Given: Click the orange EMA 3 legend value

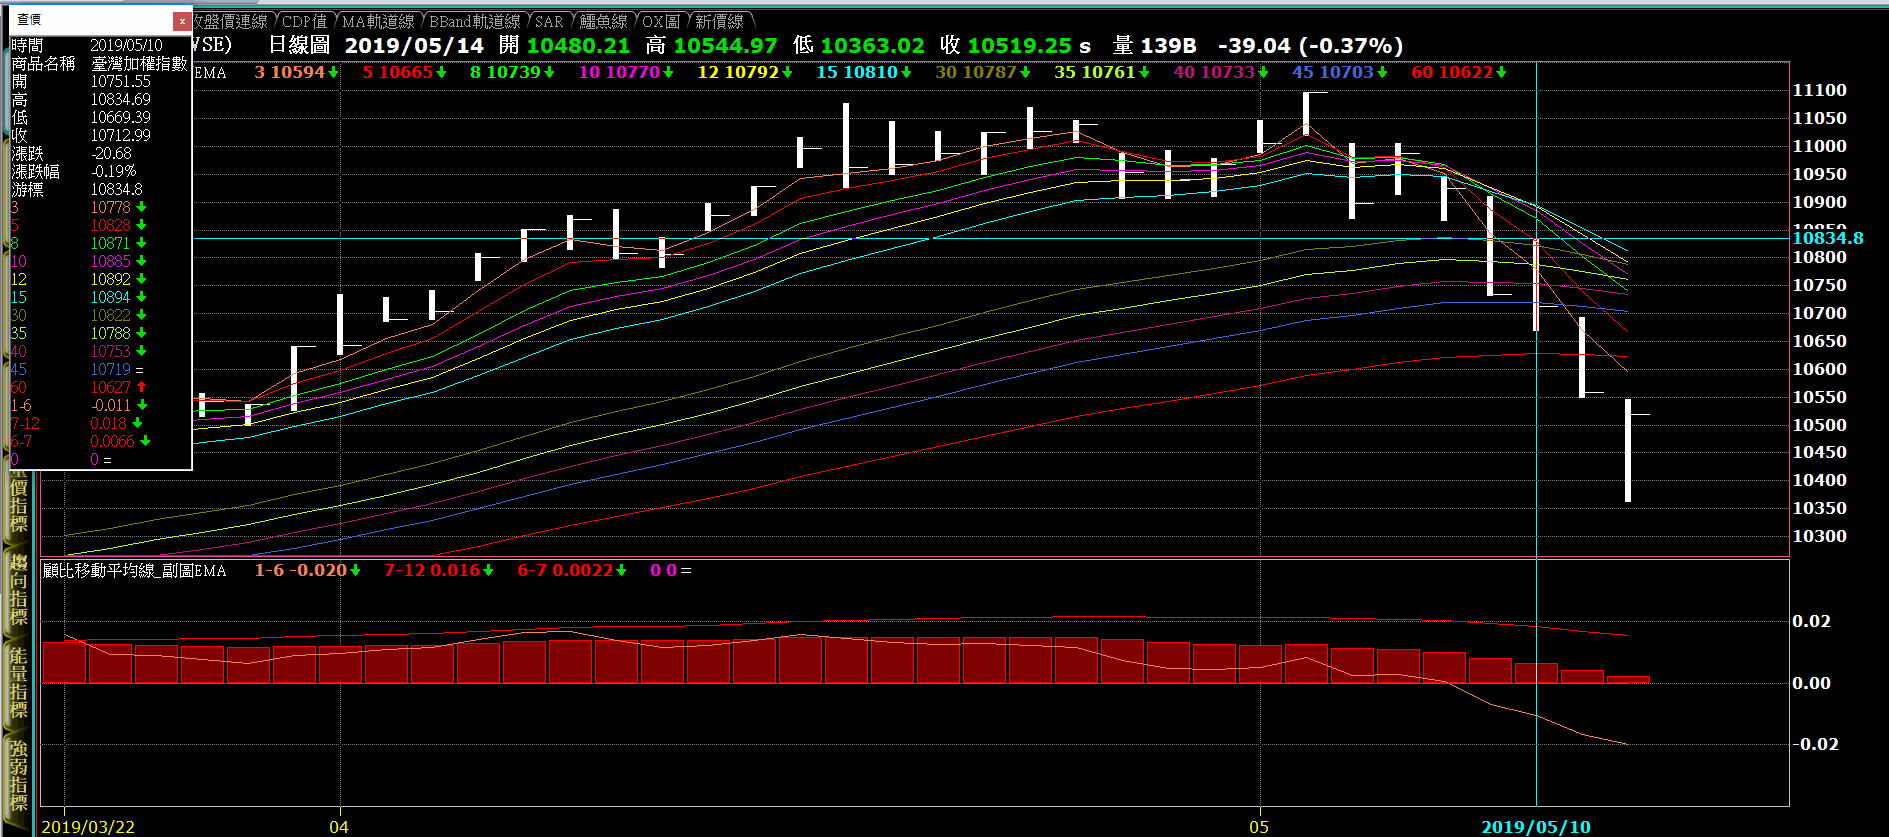Looking at the screenshot, I should [x=296, y=72].
